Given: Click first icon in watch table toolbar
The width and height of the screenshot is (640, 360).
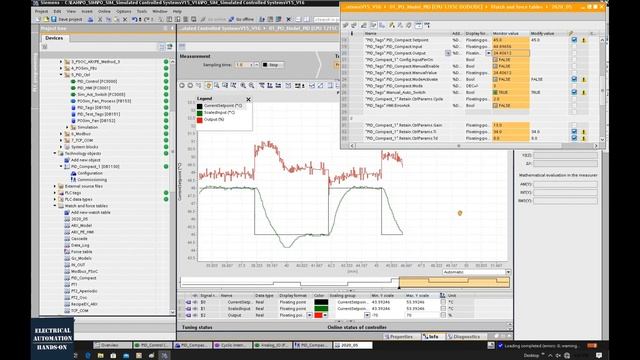Looking at the screenshot, I should tap(345, 25).
